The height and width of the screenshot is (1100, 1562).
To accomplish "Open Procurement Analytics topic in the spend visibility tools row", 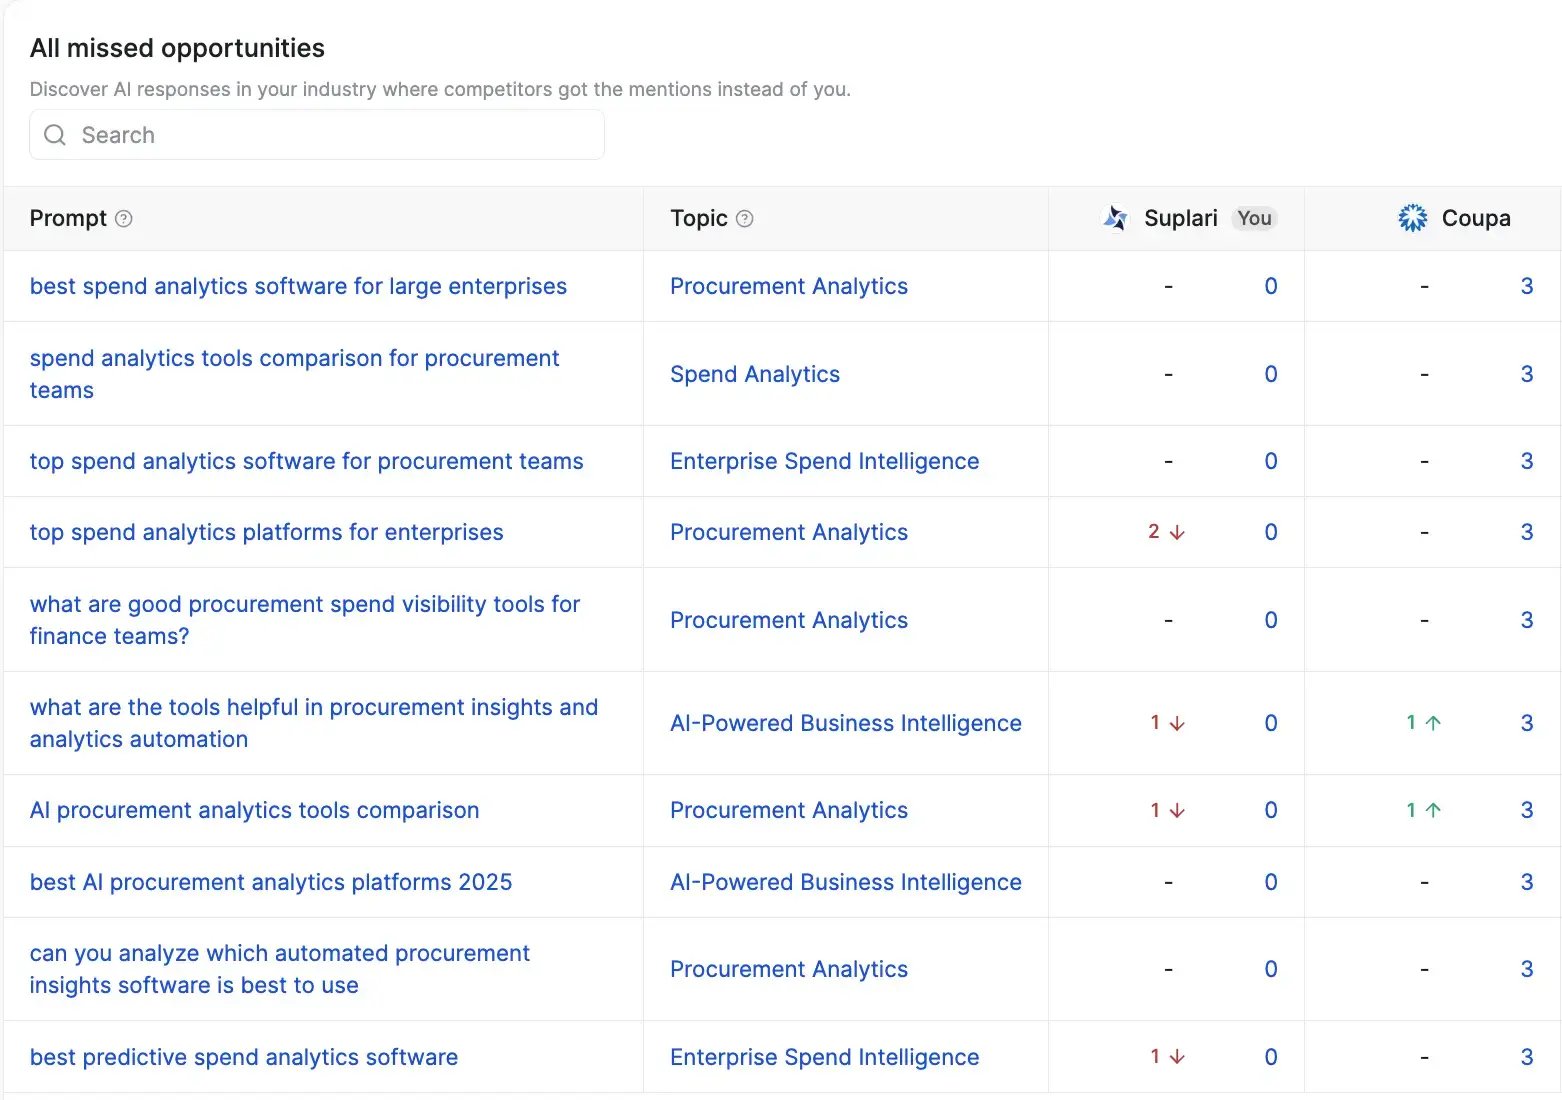I will [x=789, y=620].
